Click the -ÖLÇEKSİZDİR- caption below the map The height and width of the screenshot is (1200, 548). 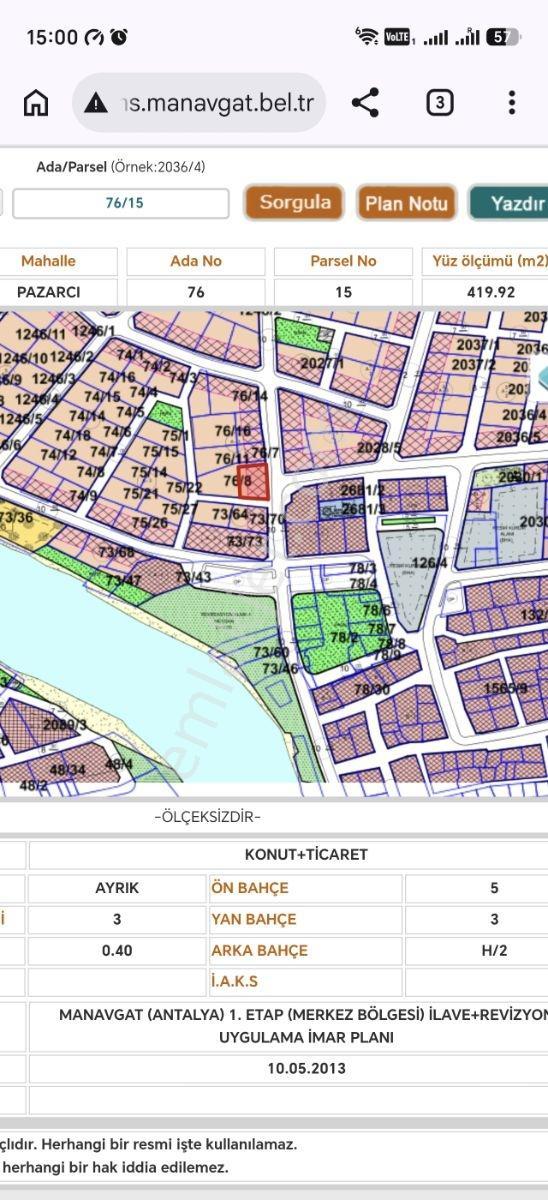click(207, 817)
